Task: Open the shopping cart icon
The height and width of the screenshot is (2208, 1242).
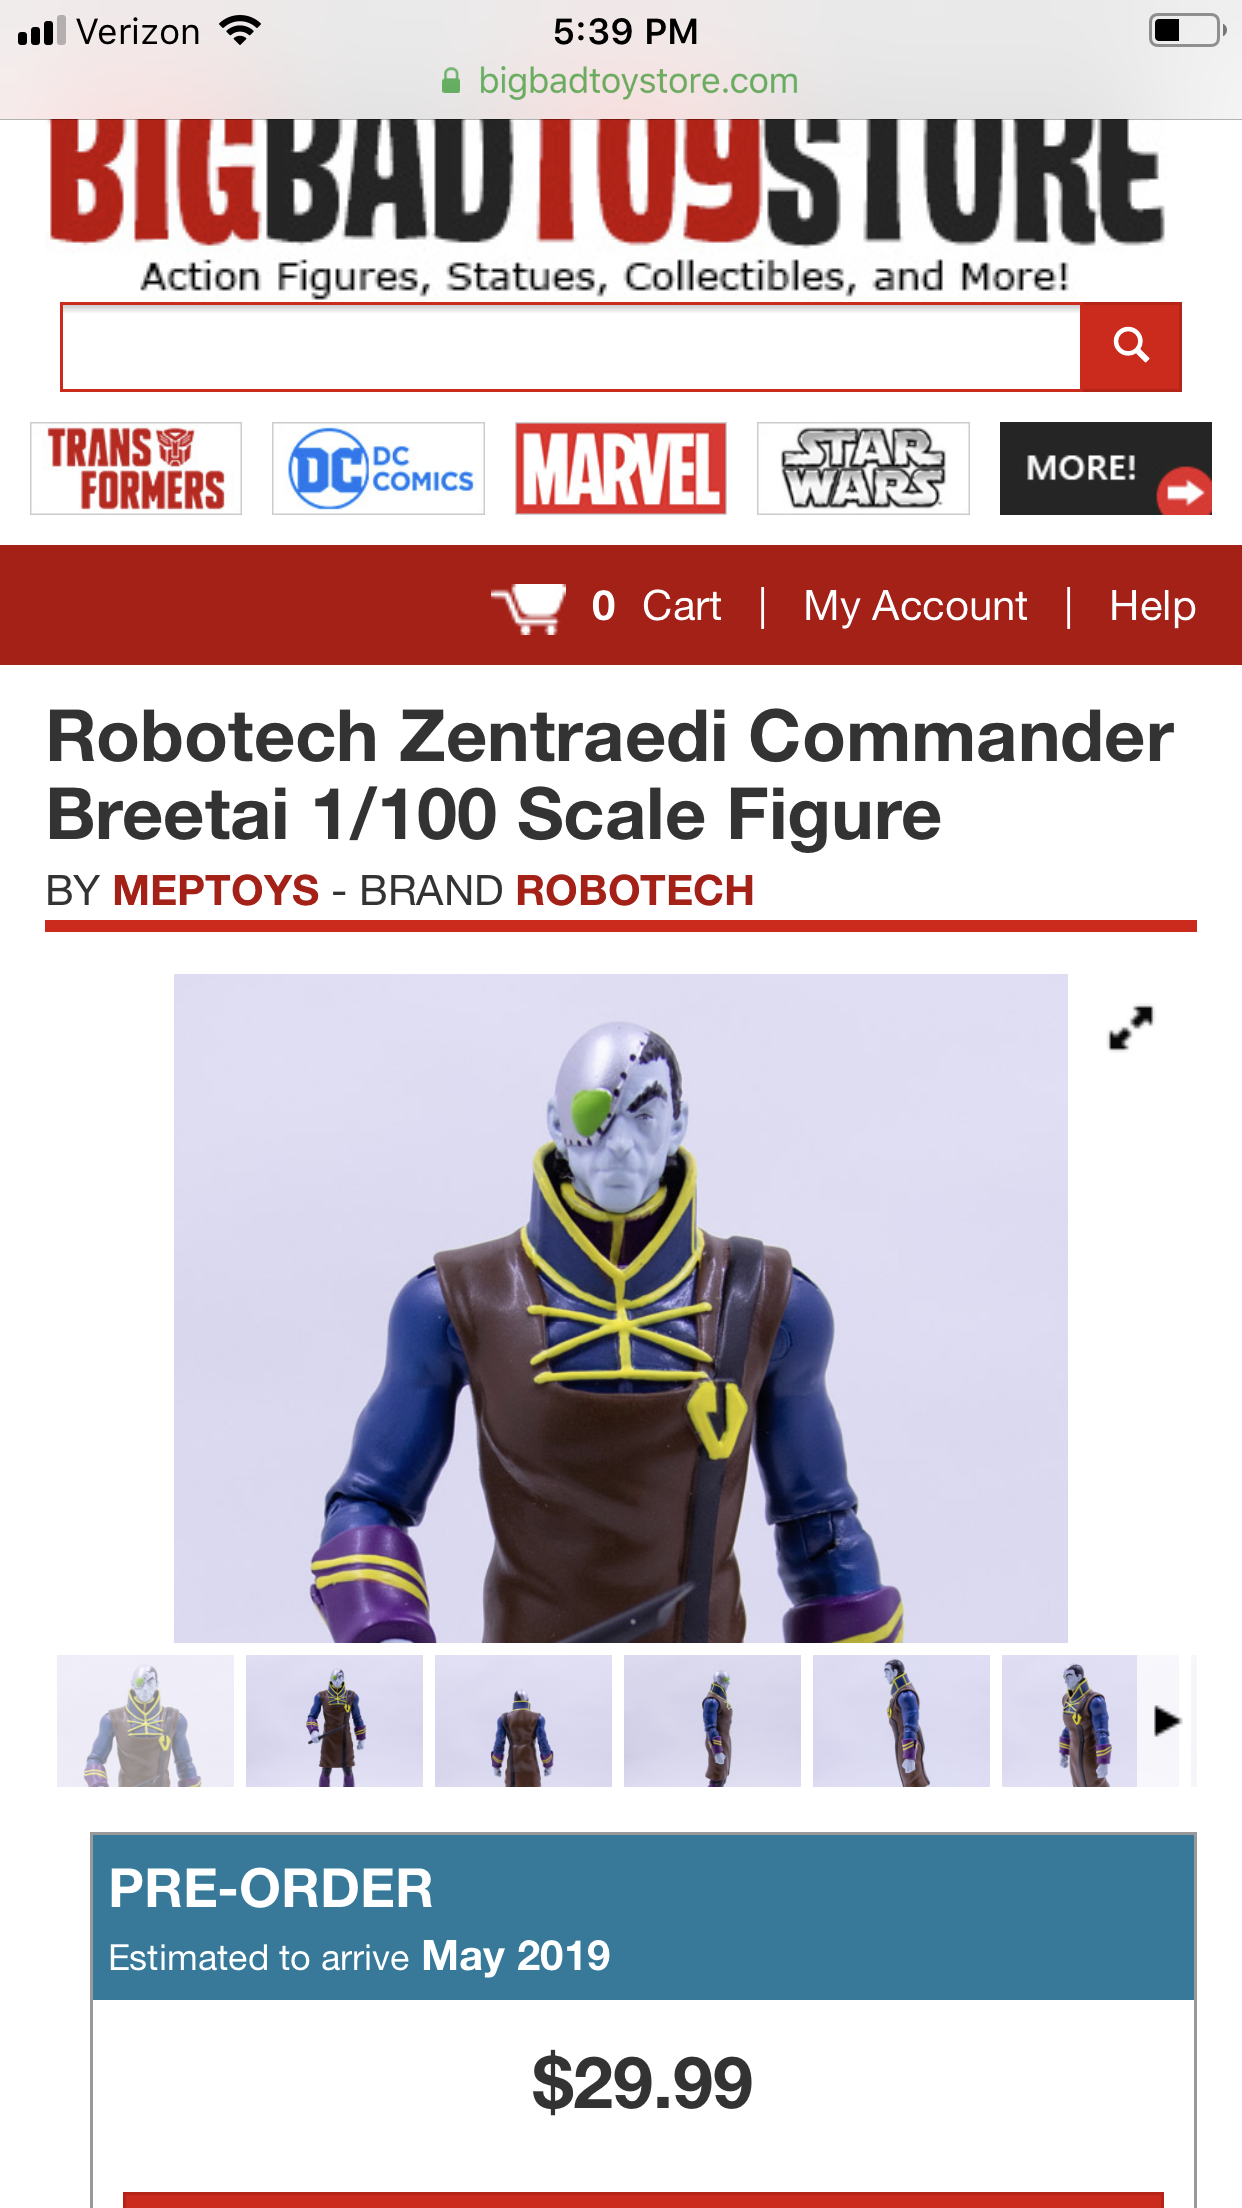Action: click(528, 607)
